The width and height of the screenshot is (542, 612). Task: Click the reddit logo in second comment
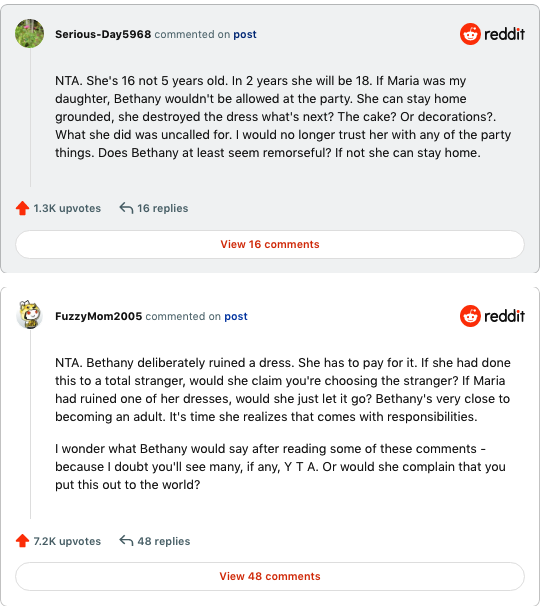(492, 316)
